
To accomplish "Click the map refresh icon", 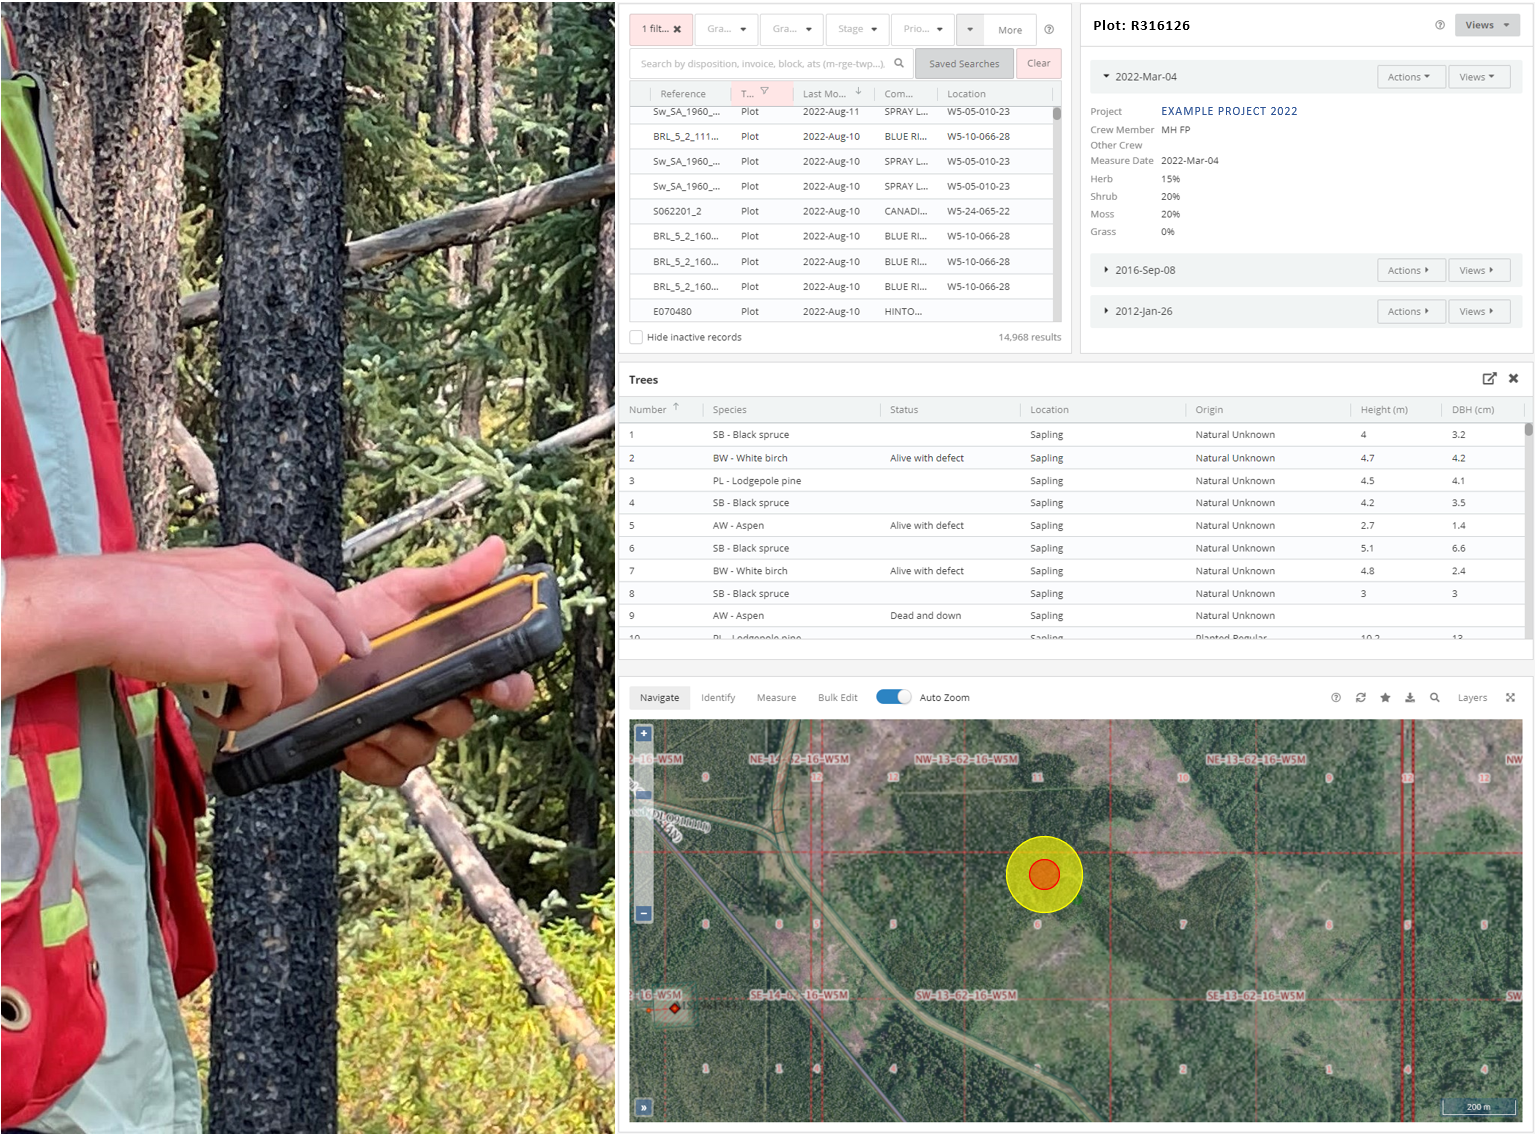I will 1360,698.
